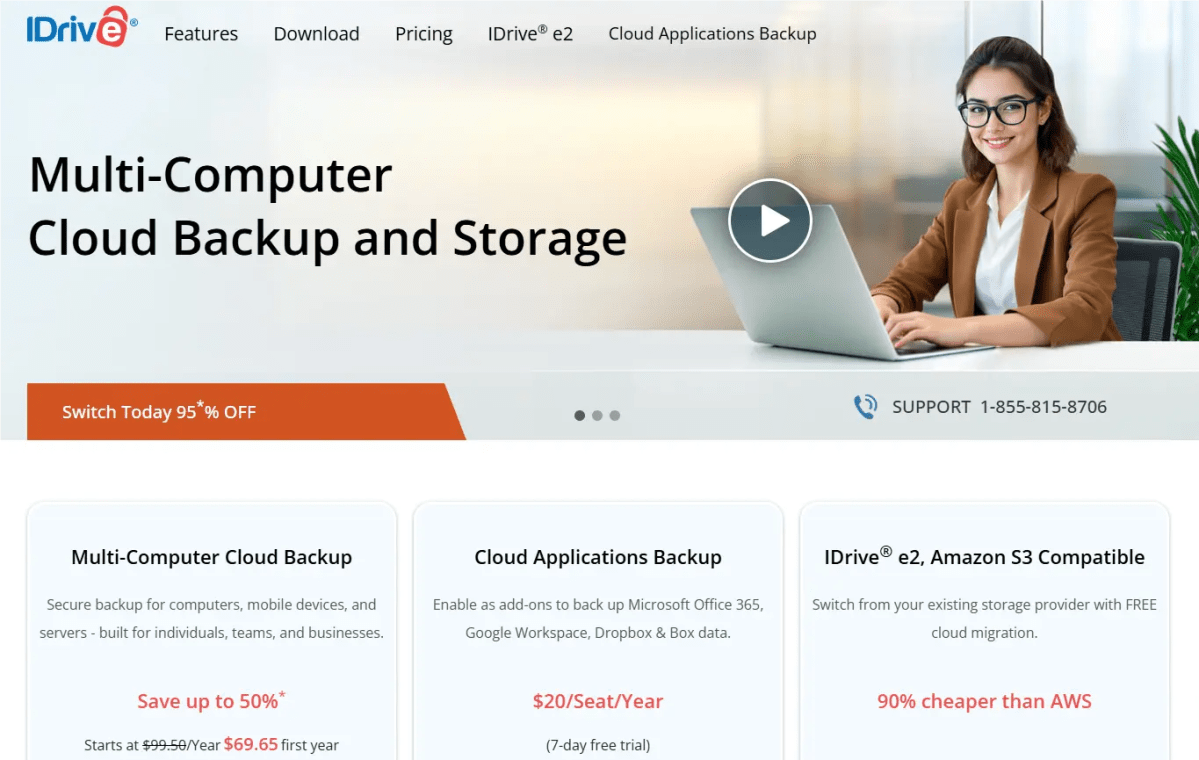This screenshot has height=760, width=1199.
Task: Open Cloud Applications Backup in top navigation
Action: tap(712, 34)
